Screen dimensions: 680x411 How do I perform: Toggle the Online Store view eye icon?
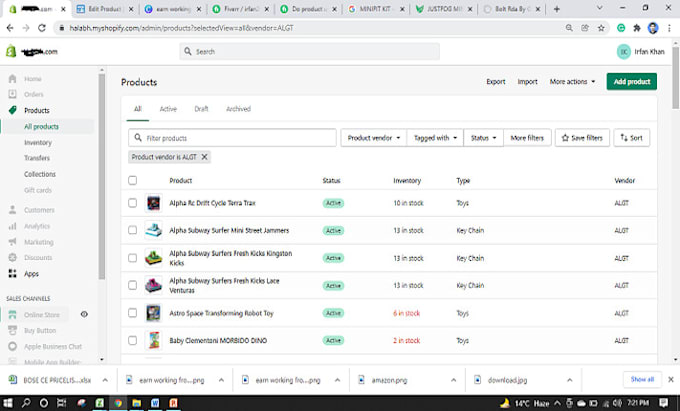tap(84, 314)
